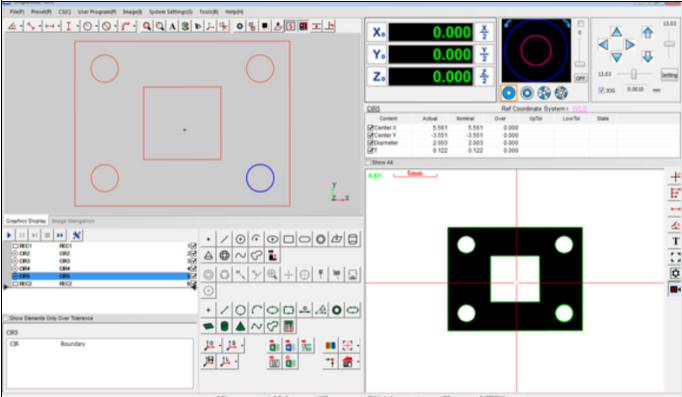Select the green arc measurement tool
The width and height of the screenshot is (682, 397).
(257, 310)
